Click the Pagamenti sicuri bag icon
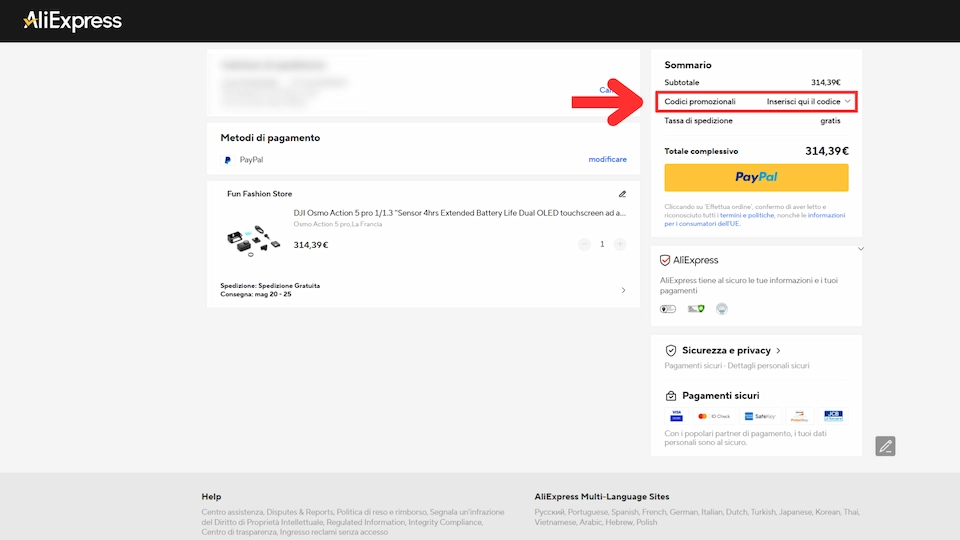This screenshot has width=960, height=540. [x=671, y=396]
